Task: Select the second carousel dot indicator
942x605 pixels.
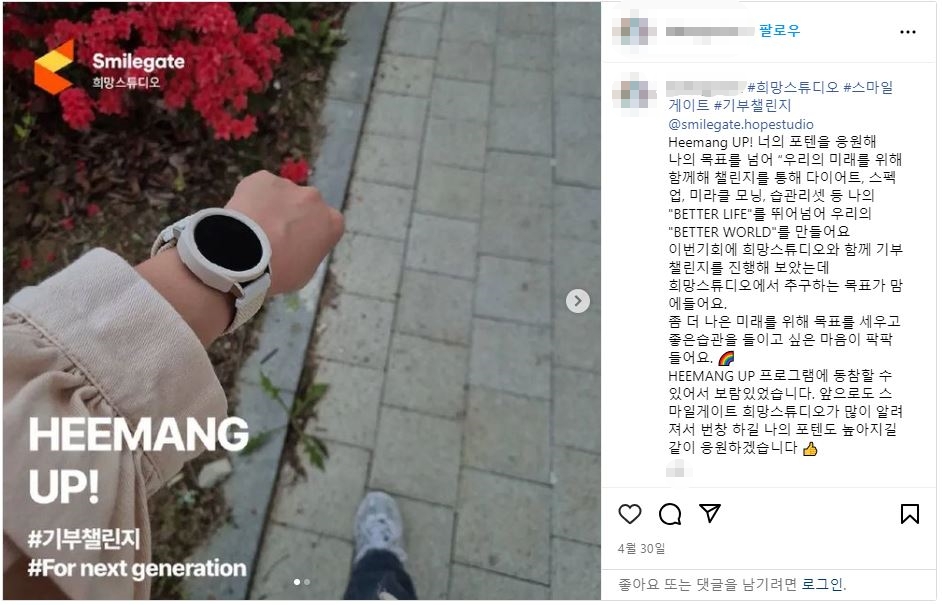Action: coord(307,582)
